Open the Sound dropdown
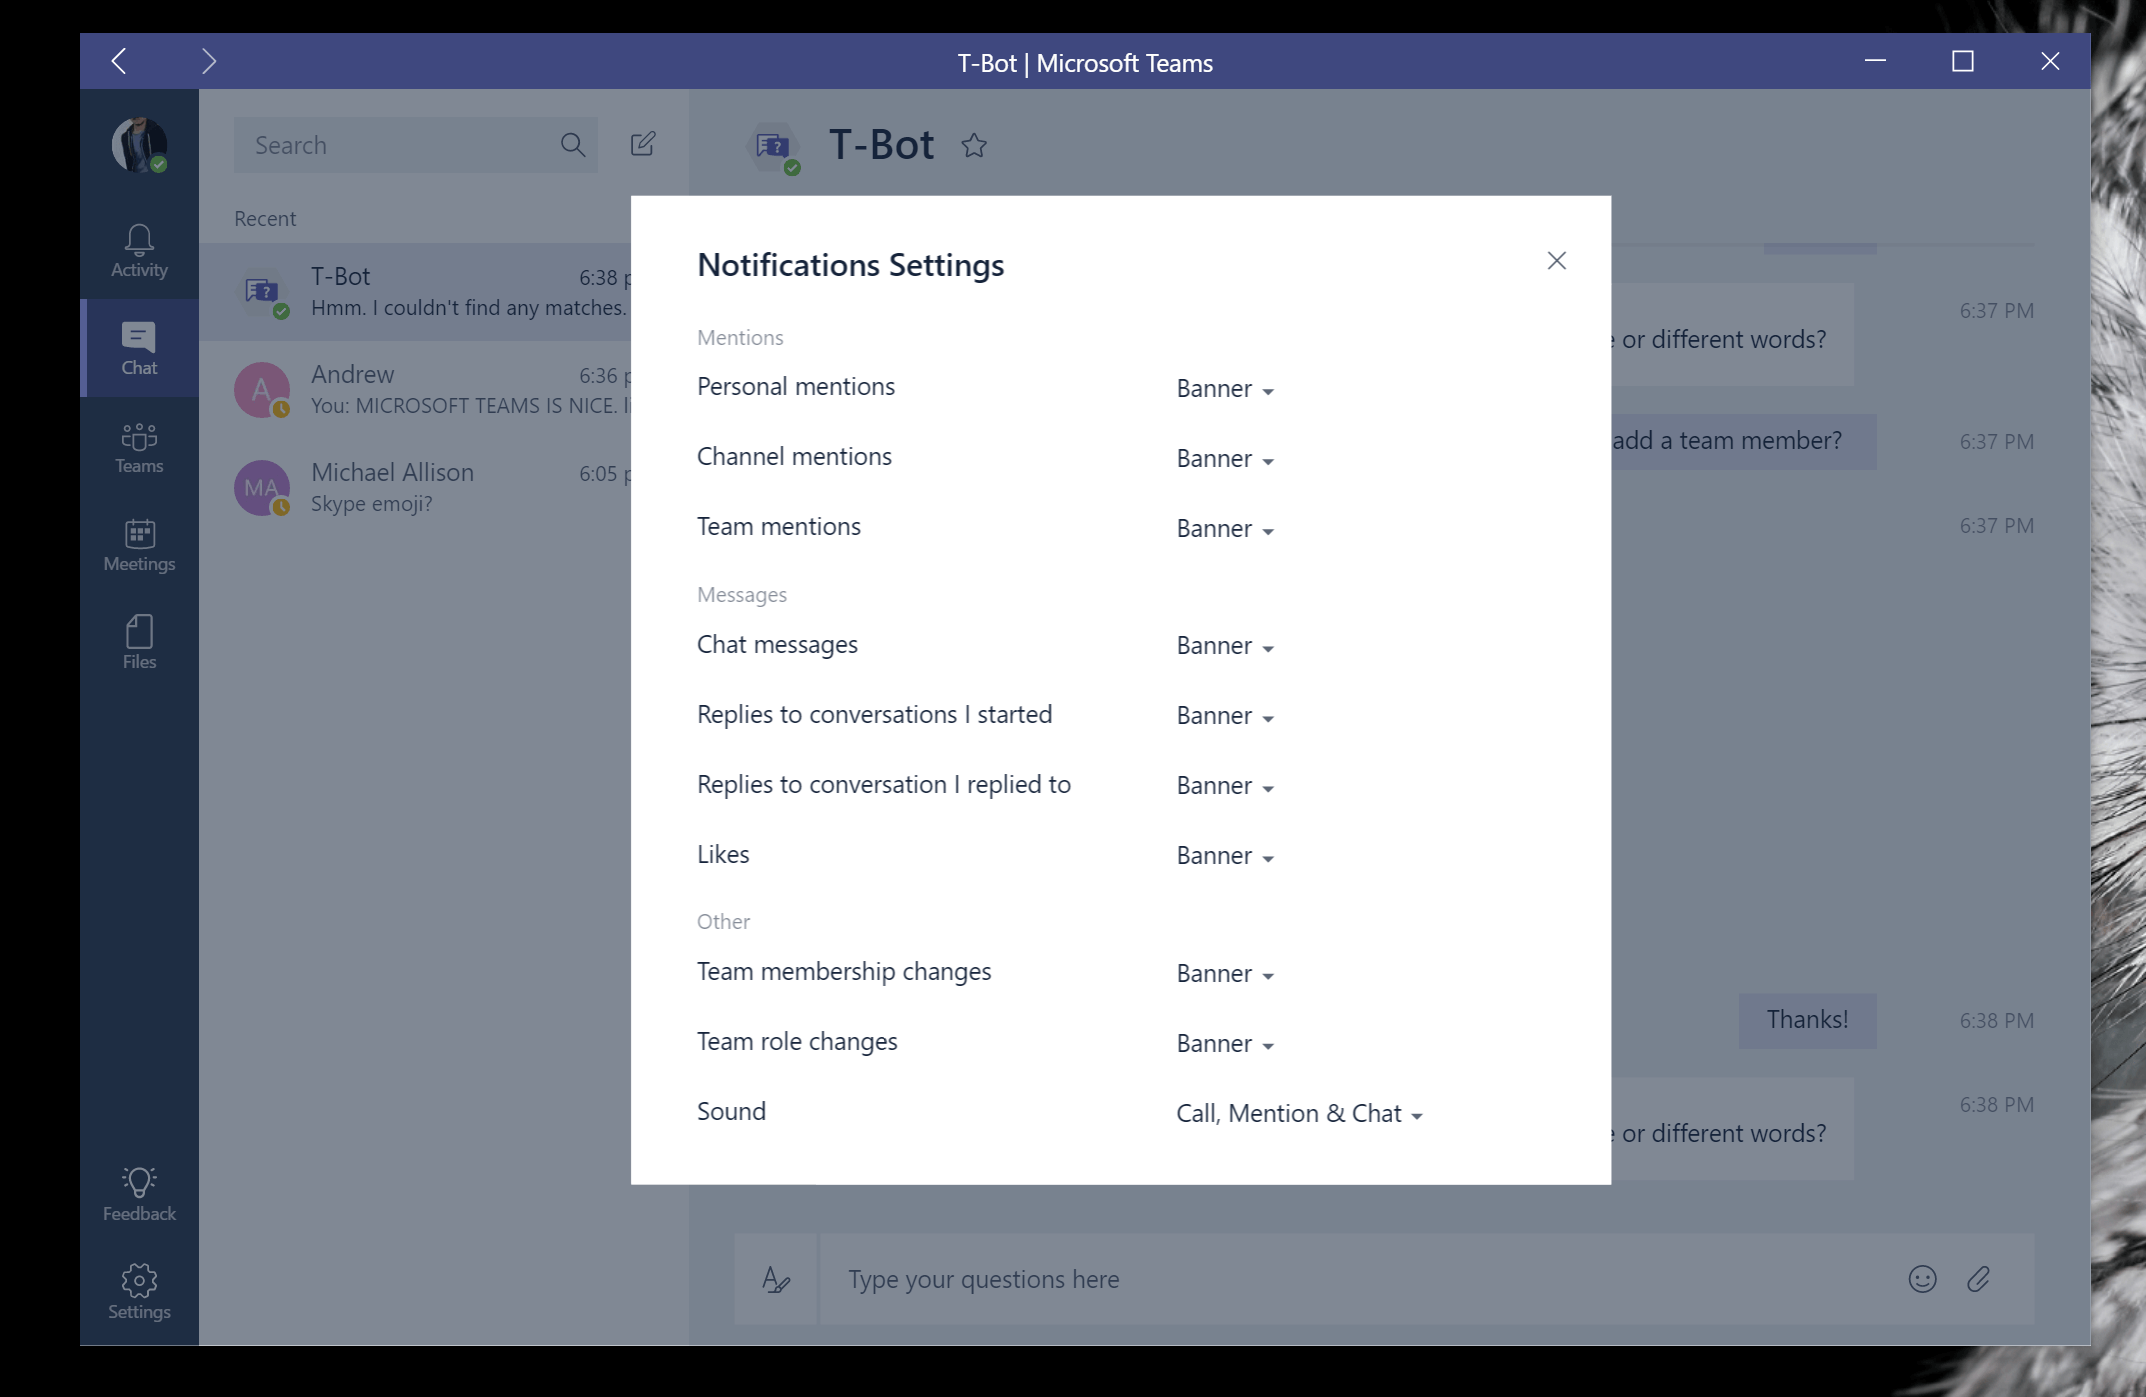Viewport: 2146px width, 1397px height. pos(1299,1114)
